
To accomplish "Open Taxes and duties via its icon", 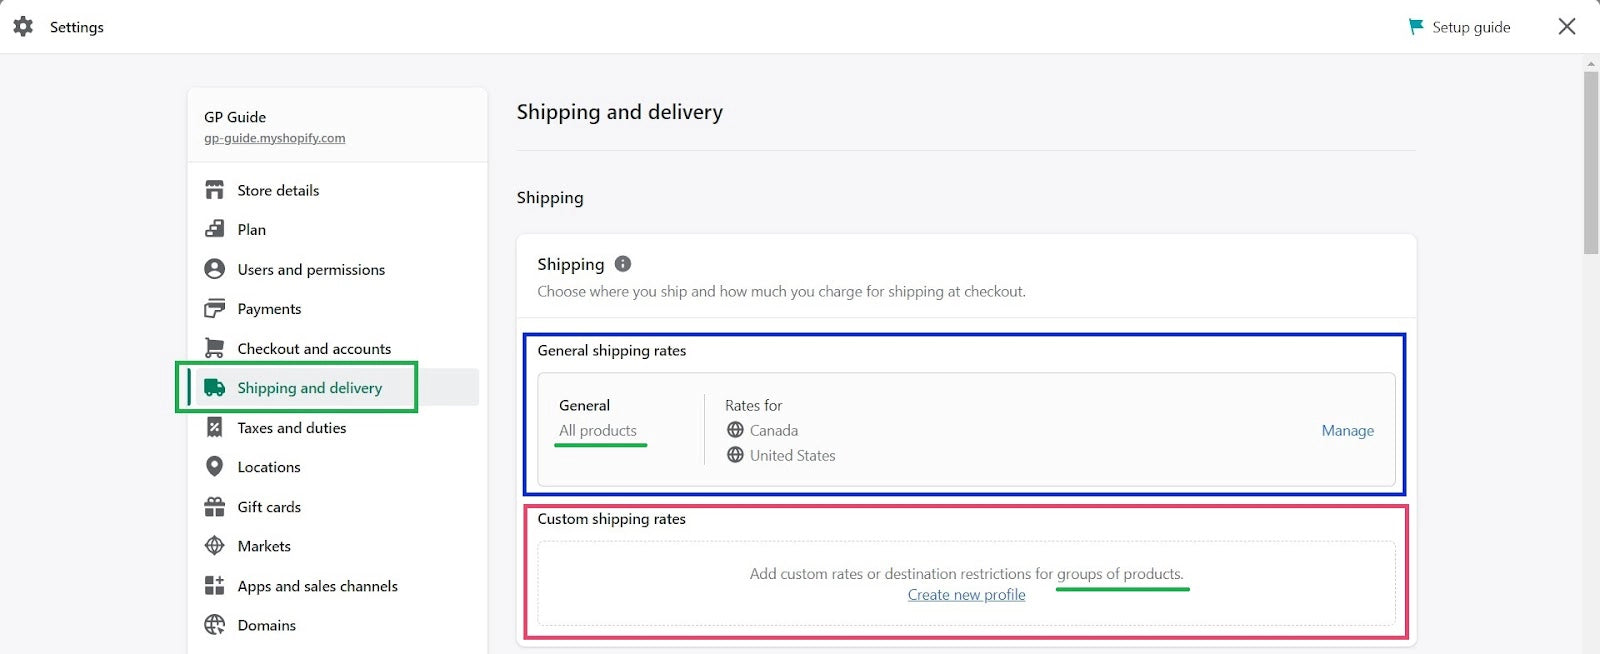I will [214, 427].
